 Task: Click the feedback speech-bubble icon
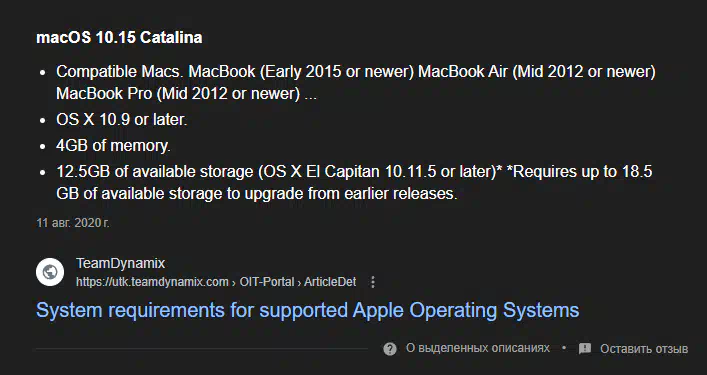click(585, 348)
